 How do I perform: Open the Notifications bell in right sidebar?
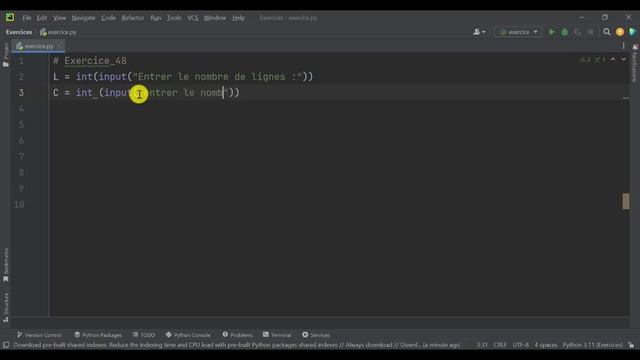pyautogui.click(x=635, y=48)
